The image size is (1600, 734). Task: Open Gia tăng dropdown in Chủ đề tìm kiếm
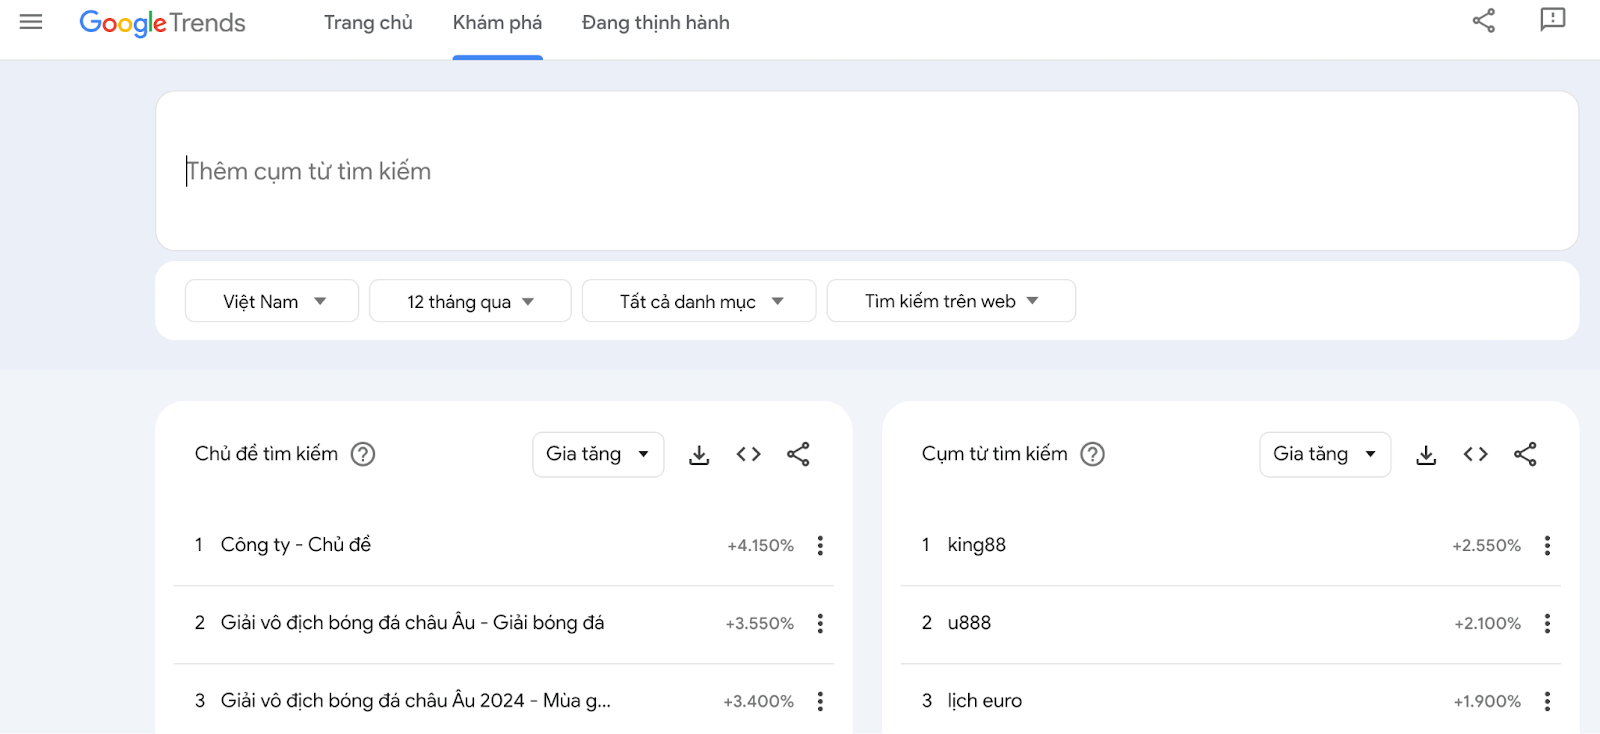pyautogui.click(x=598, y=454)
